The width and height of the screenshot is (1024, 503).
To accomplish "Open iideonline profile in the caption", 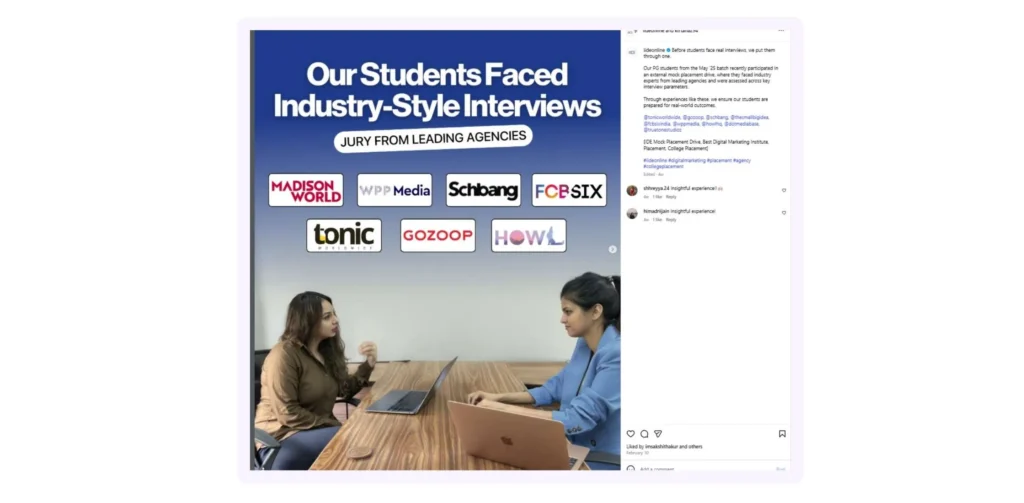I will pyautogui.click(x=654, y=50).
